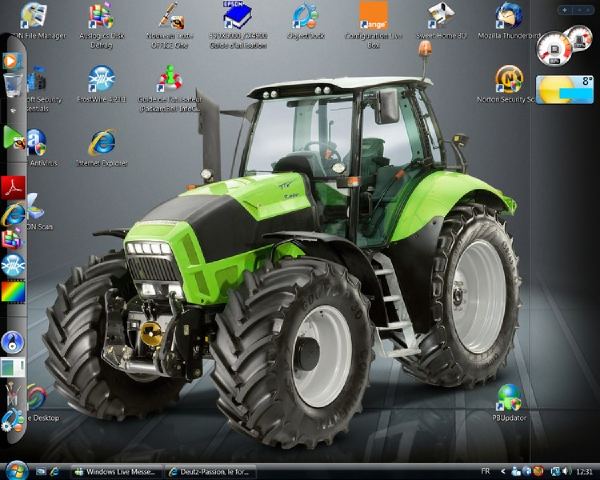Open the Recycle Bin in the dock
This screenshot has height=480, width=600.
point(13,85)
